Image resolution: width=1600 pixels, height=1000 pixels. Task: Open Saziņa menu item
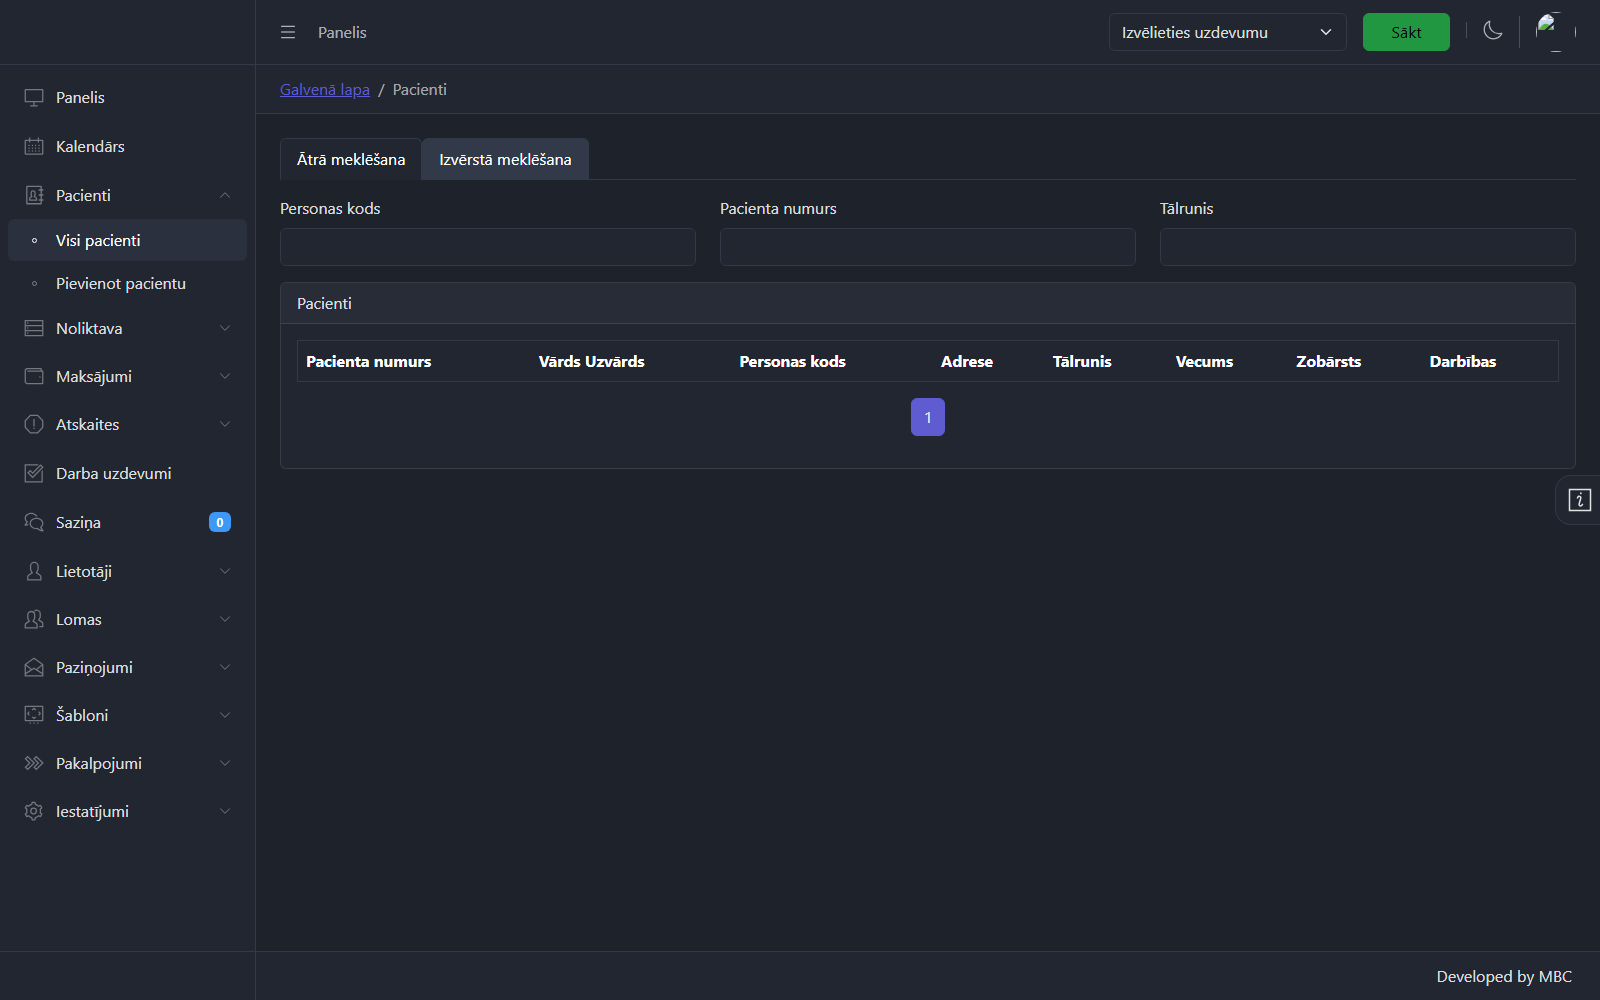pyautogui.click(x=127, y=522)
